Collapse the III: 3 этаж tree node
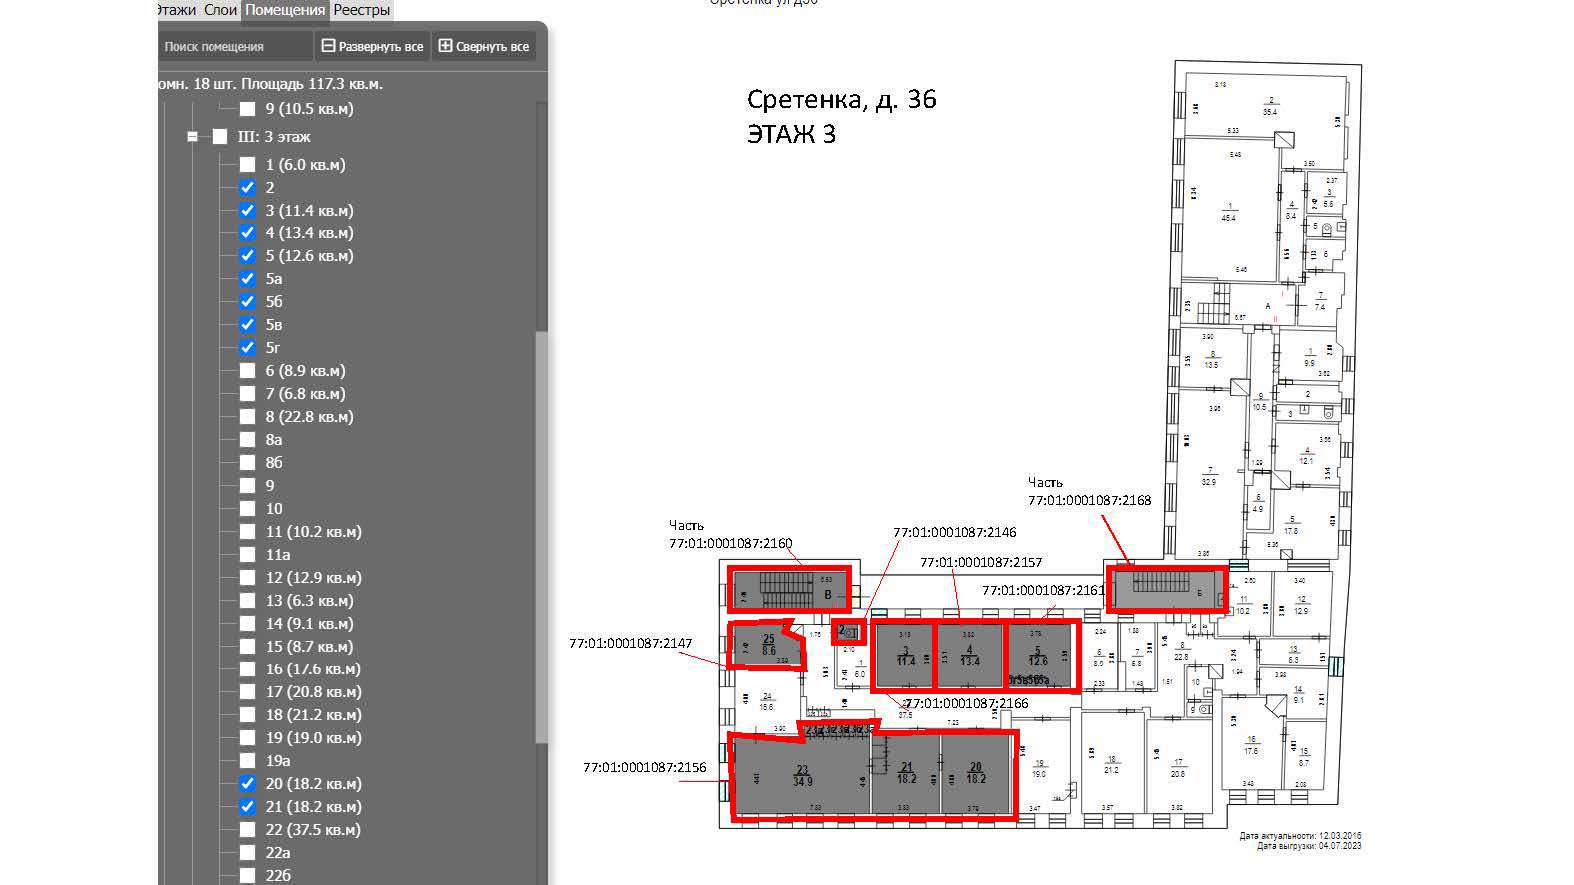Viewport: 1574px width, 885px height. [193, 137]
